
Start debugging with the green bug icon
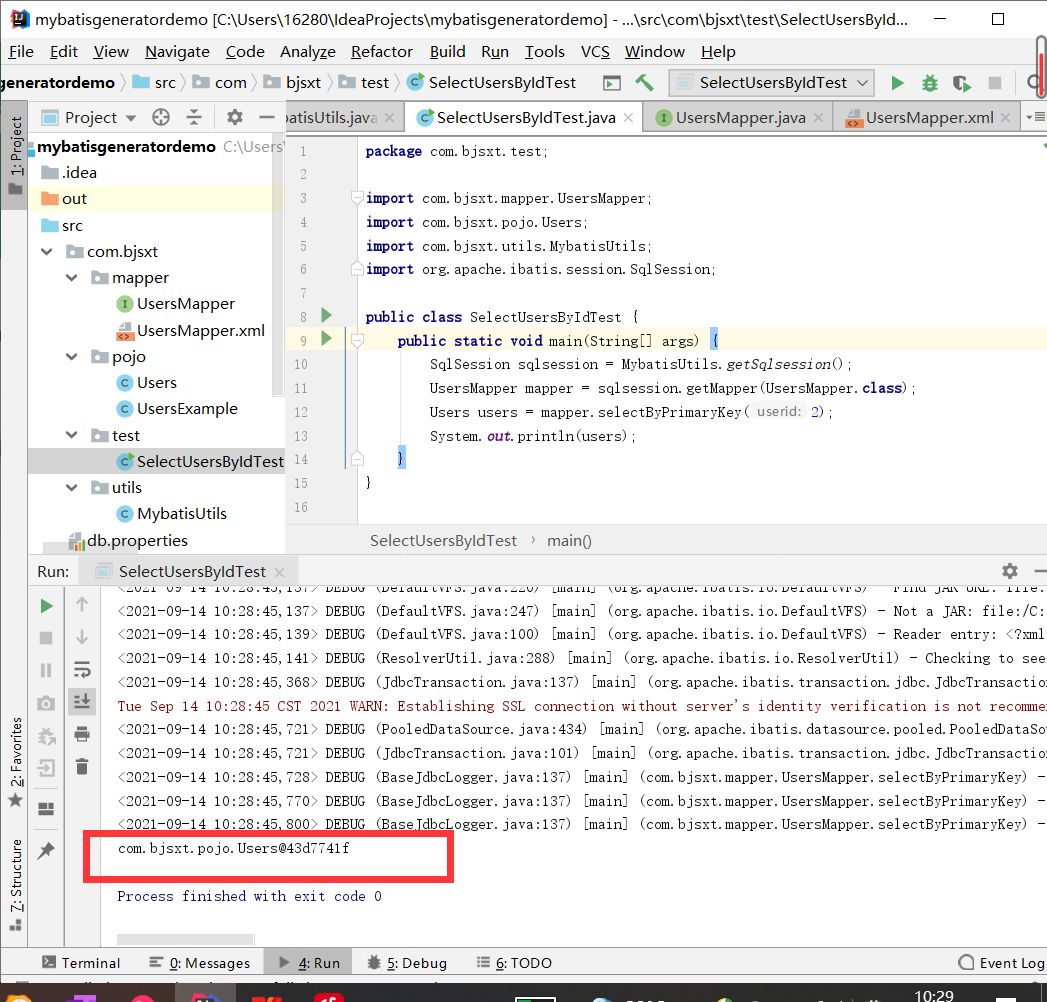929,83
